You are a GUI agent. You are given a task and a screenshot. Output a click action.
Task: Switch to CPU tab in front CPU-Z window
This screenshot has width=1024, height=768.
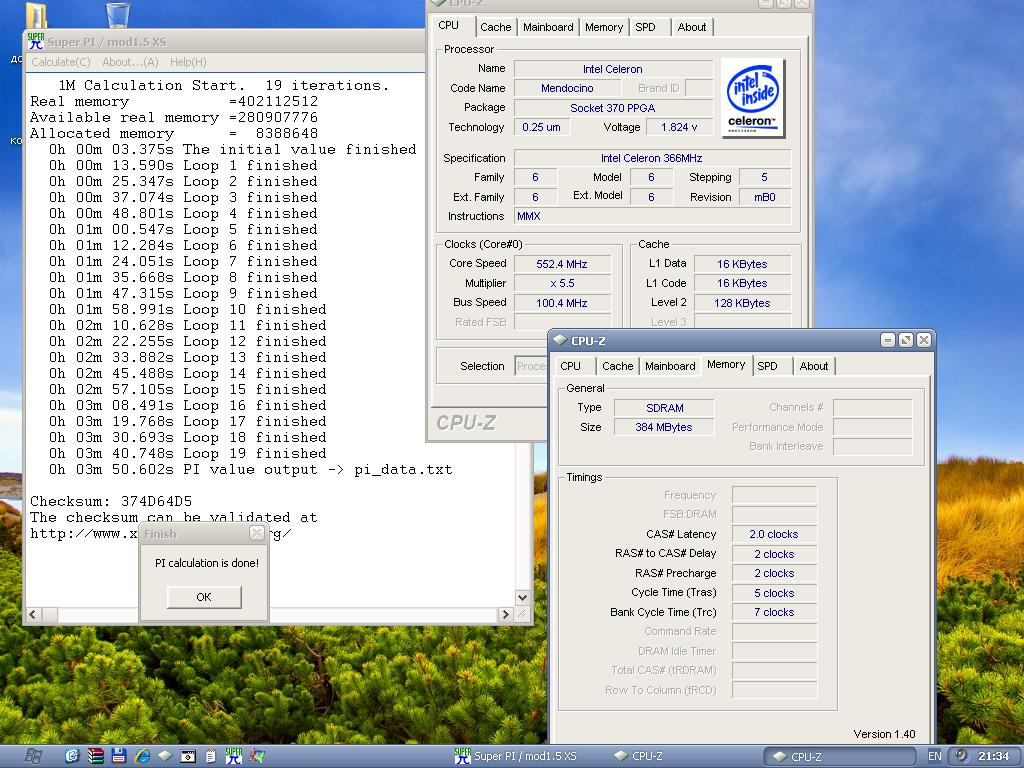[x=570, y=366]
